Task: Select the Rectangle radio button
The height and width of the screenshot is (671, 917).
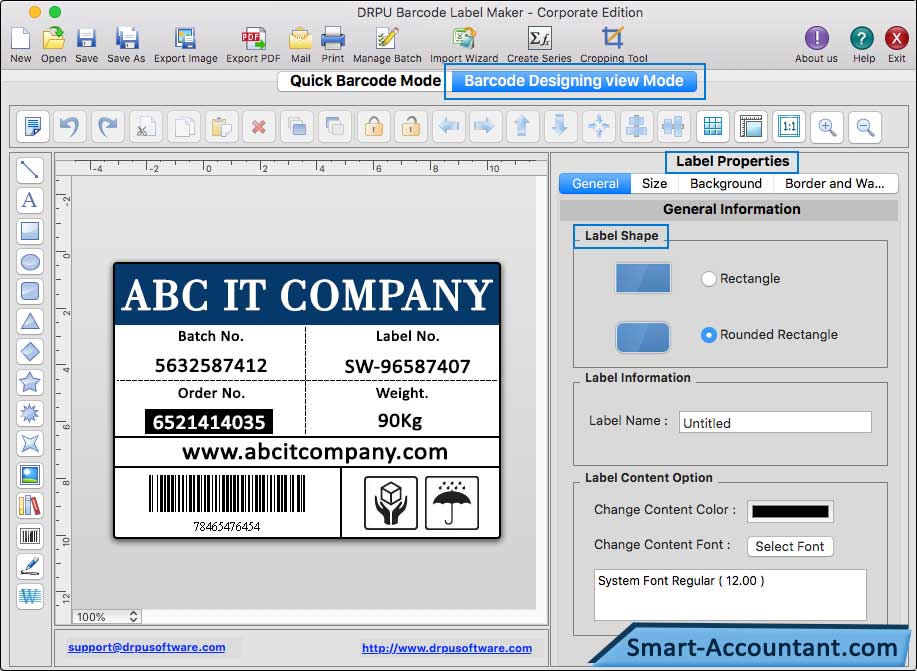Action: tap(708, 279)
